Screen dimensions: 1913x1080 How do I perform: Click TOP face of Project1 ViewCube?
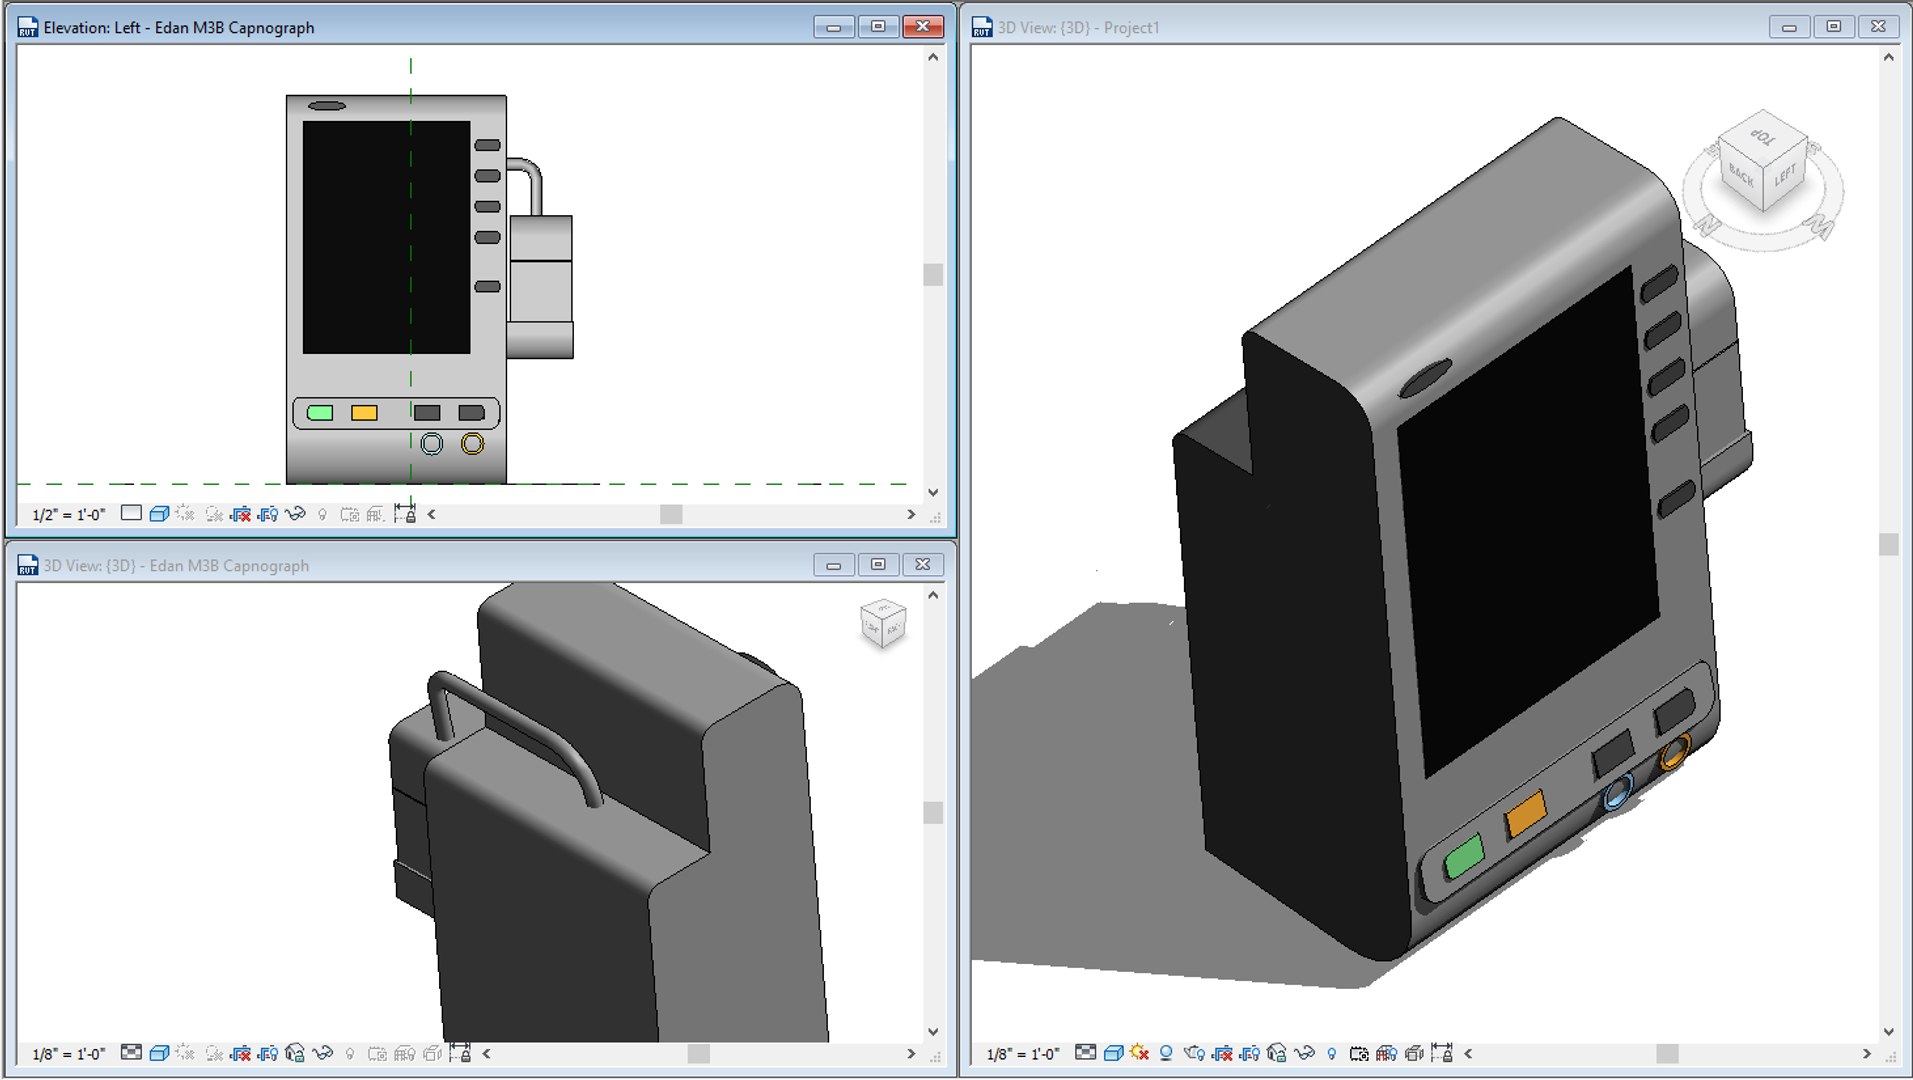[x=1763, y=136]
